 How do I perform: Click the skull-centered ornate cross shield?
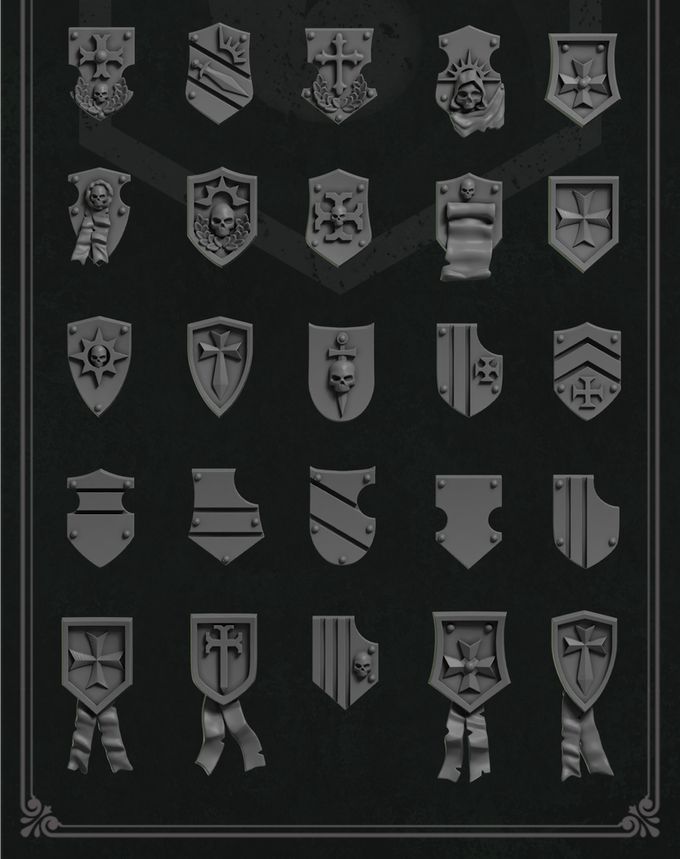[x=338, y=217]
